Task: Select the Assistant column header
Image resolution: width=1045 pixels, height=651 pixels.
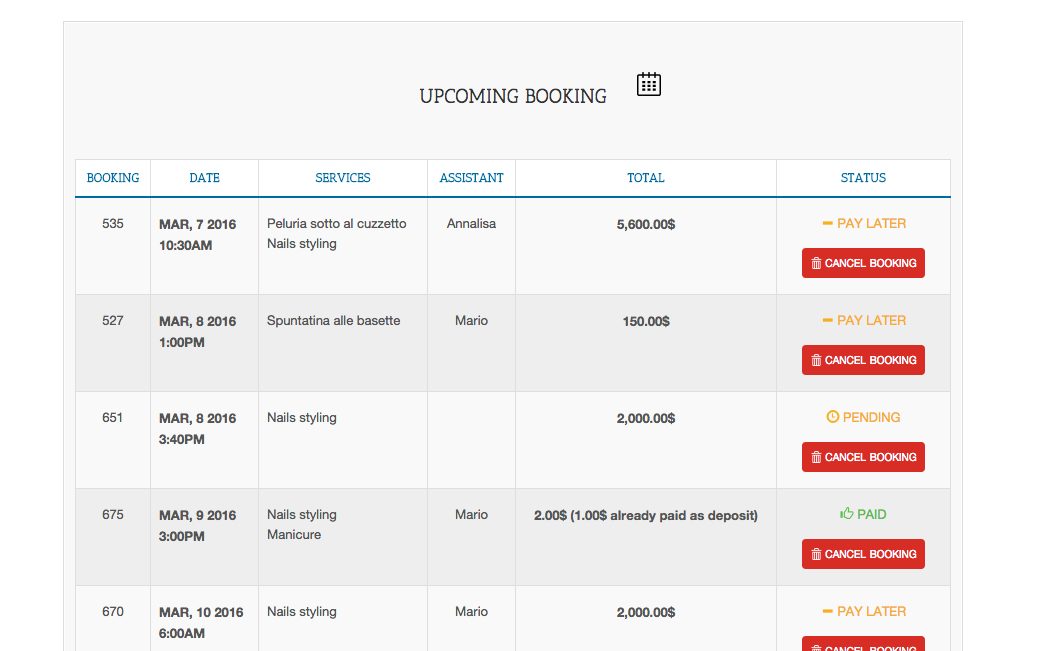Action: 471,178
